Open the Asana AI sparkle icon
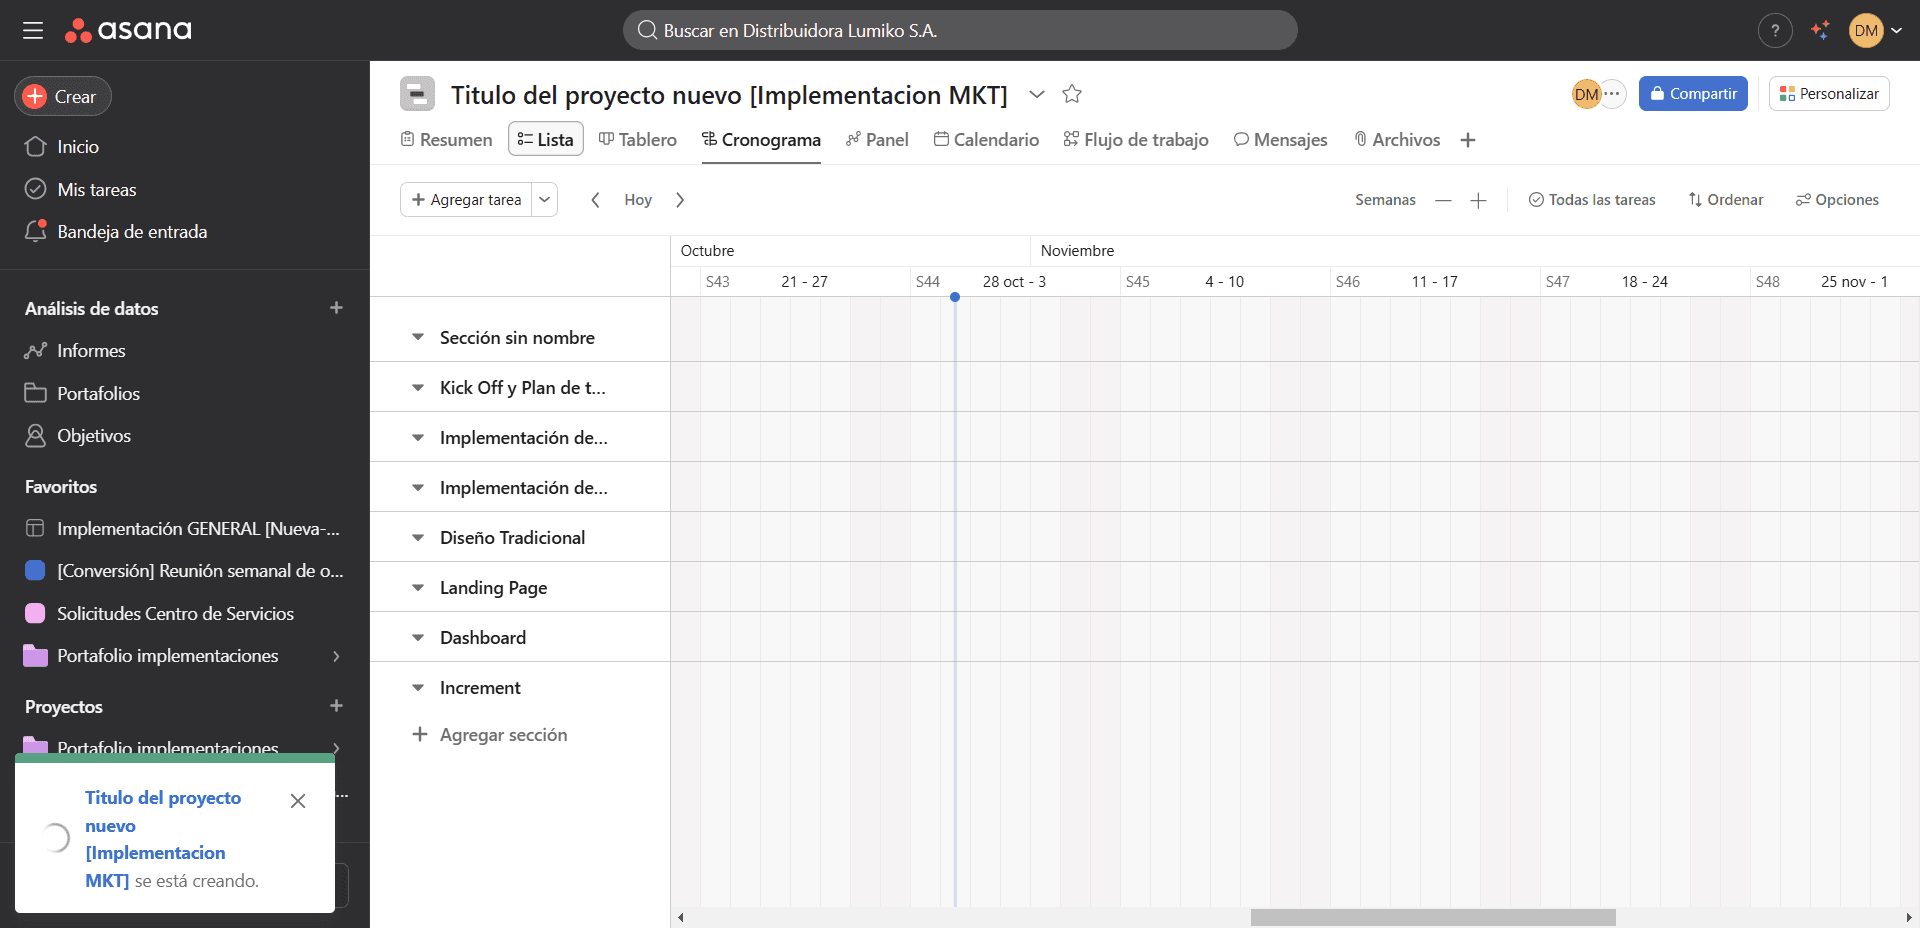1920x928 pixels. coord(1820,31)
